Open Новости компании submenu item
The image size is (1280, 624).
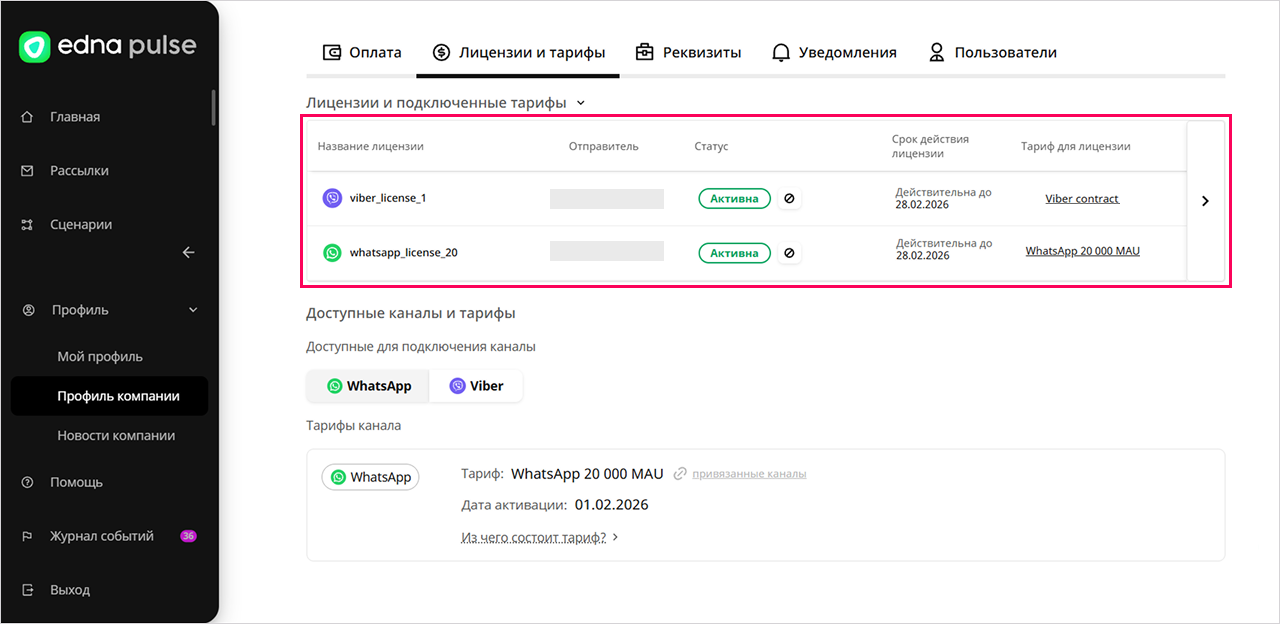click(116, 436)
